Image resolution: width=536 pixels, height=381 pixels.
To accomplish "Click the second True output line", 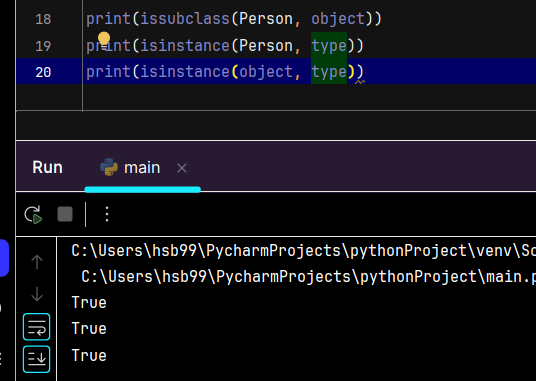I will [x=89, y=328].
